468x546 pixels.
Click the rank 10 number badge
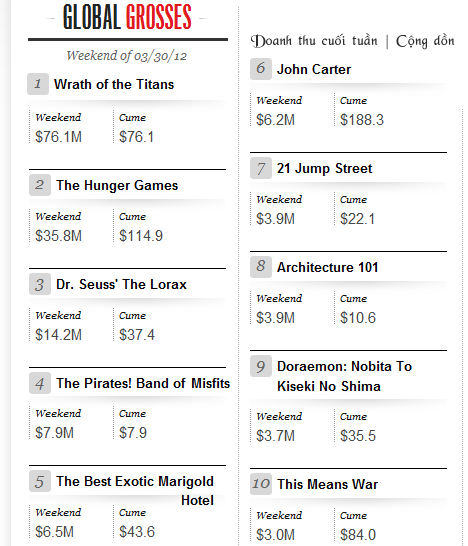(261, 484)
